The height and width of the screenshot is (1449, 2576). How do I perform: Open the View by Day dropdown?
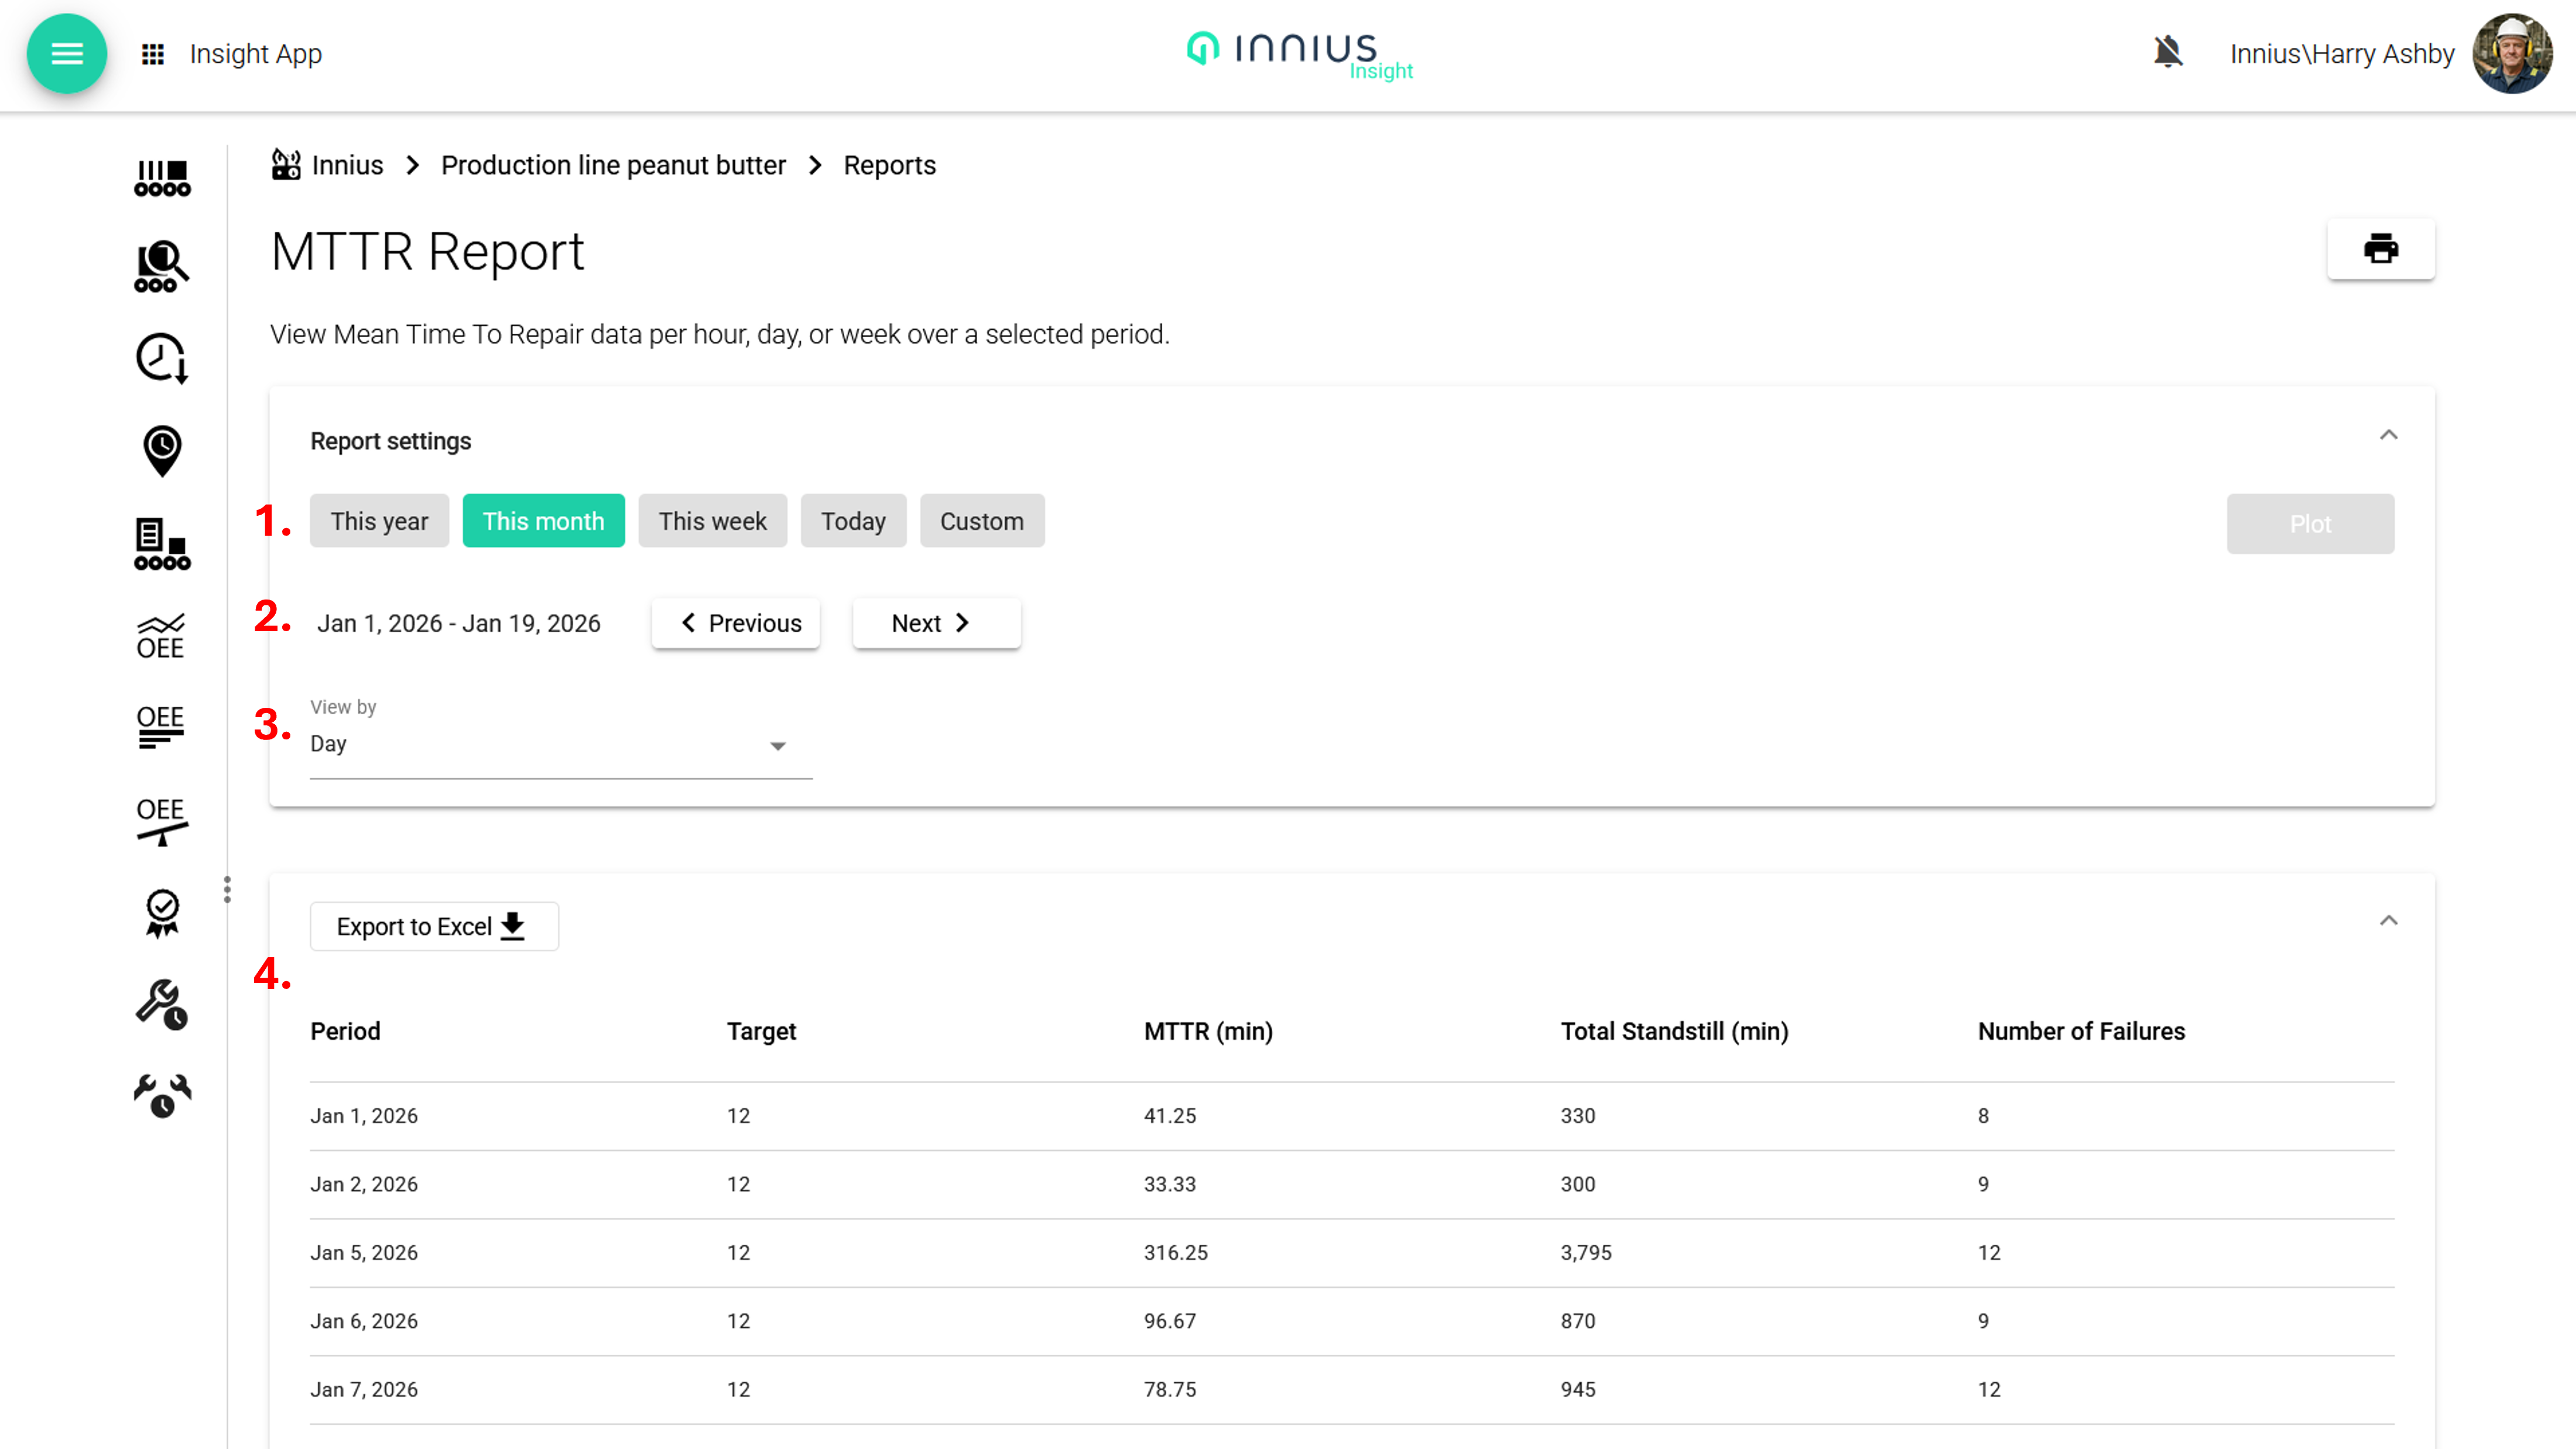coord(560,745)
